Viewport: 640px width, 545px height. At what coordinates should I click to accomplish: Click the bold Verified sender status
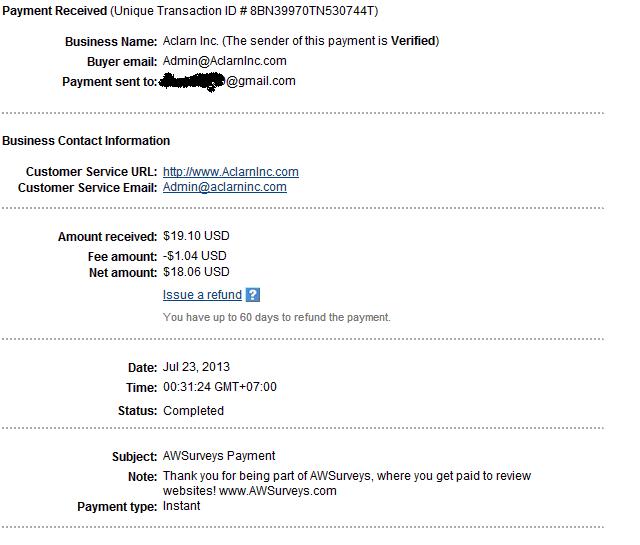tap(412, 41)
